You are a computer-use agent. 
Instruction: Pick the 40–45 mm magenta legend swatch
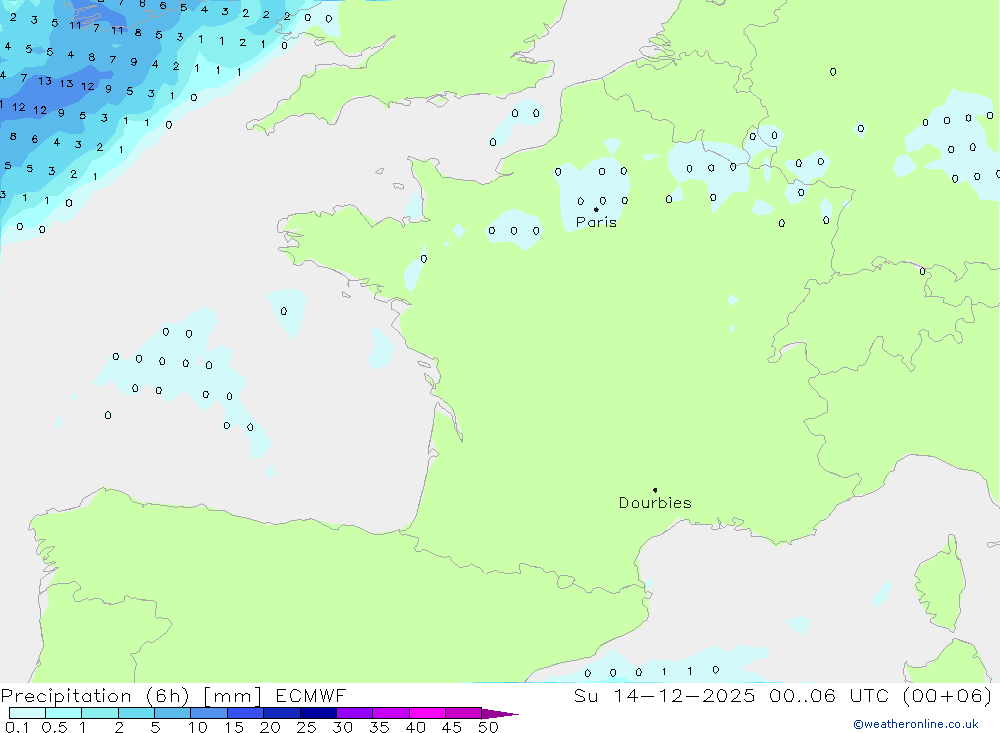pyautogui.click(x=427, y=713)
